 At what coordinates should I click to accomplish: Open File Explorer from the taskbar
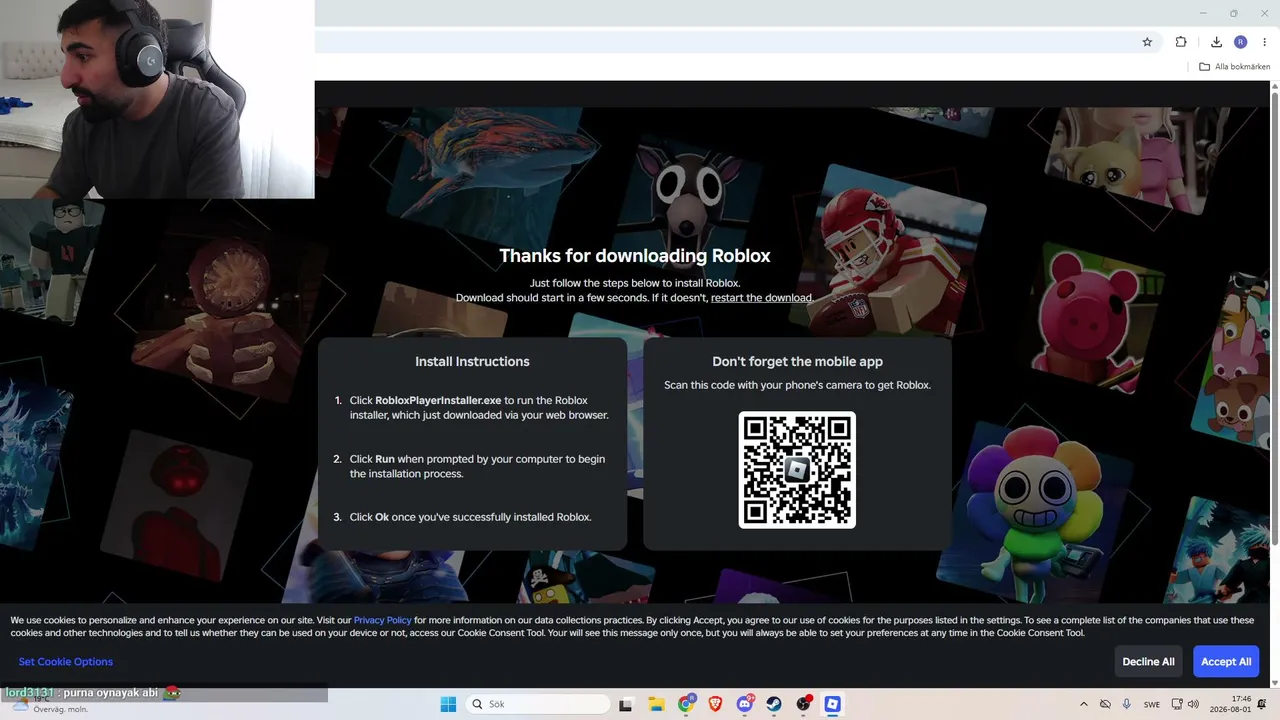[x=656, y=704]
